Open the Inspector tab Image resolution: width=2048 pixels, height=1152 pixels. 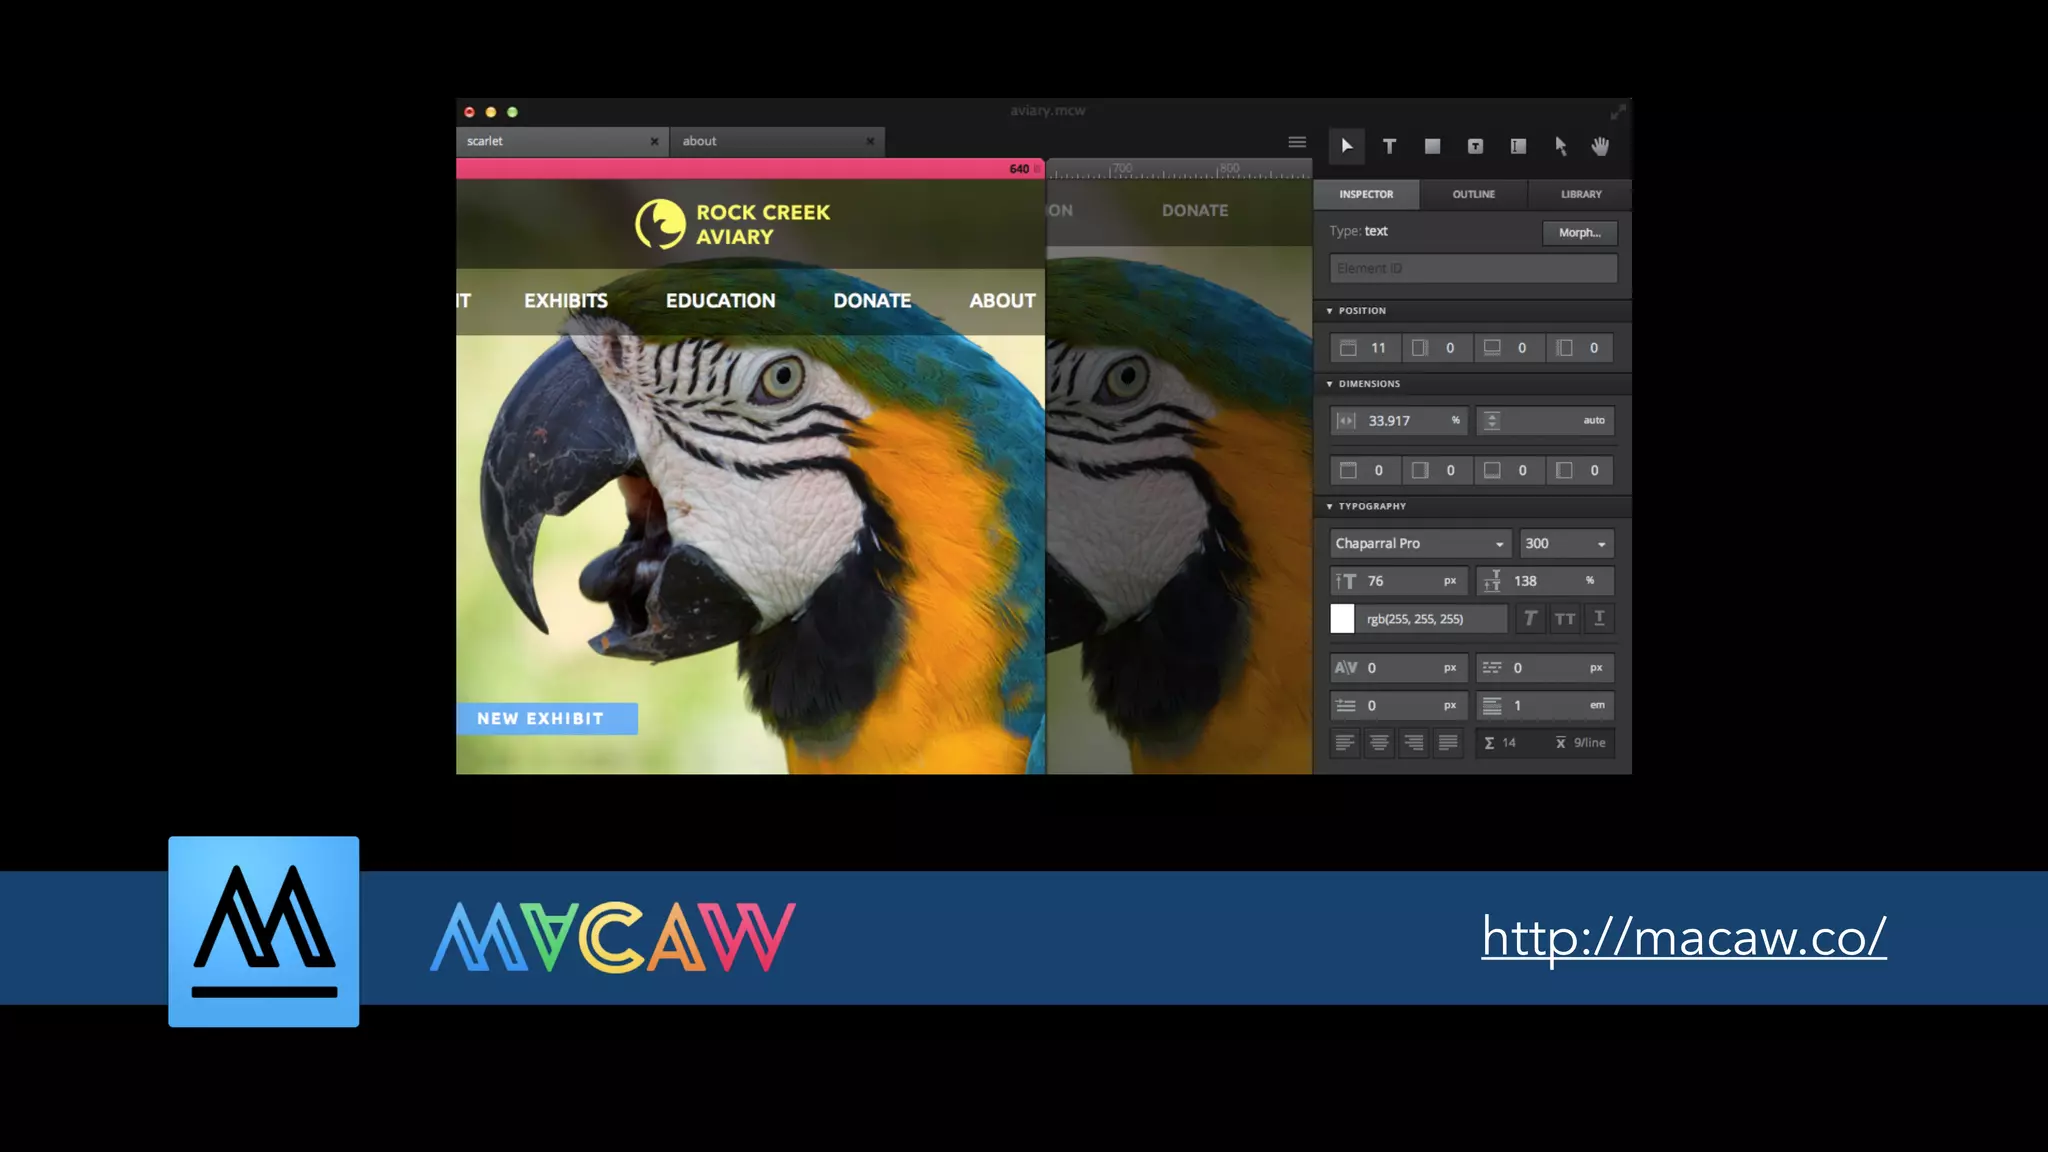(x=1366, y=194)
